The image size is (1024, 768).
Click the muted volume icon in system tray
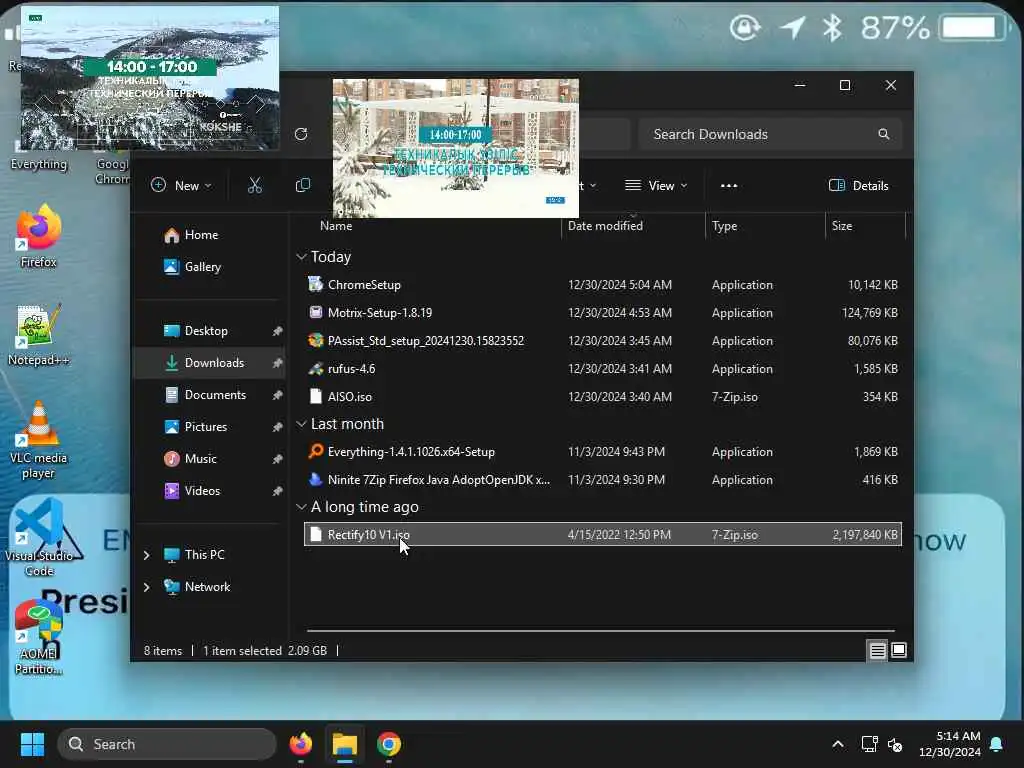[x=895, y=744]
